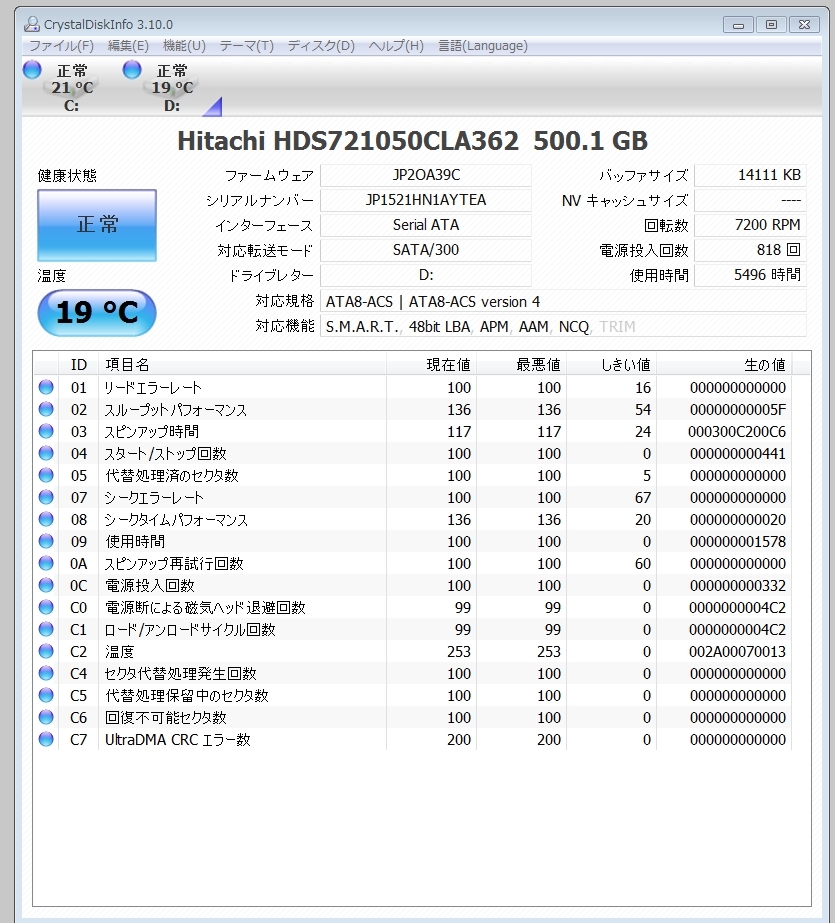The width and height of the screenshot is (835, 923).
Task: Click status orb for C2 温度
Action: (x=46, y=651)
